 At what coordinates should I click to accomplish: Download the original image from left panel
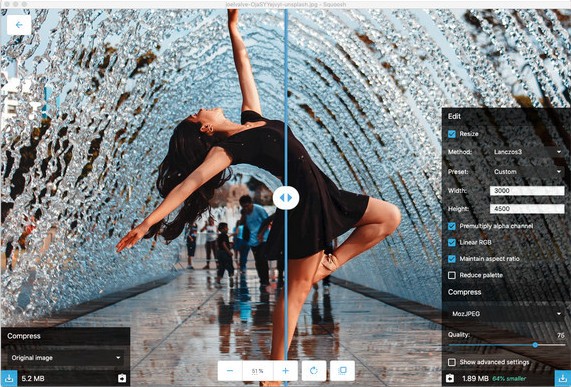[9, 378]
